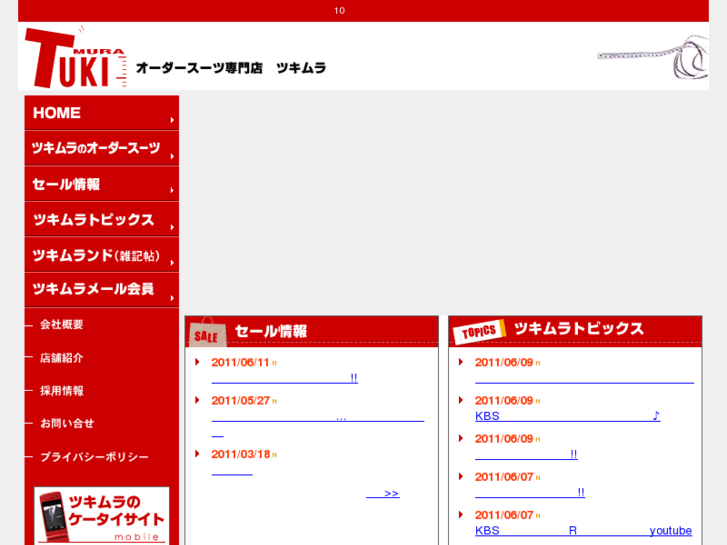
Task: Click the ツキムラのケータイサイト mobile banner
Action: [x=102, y=516]
